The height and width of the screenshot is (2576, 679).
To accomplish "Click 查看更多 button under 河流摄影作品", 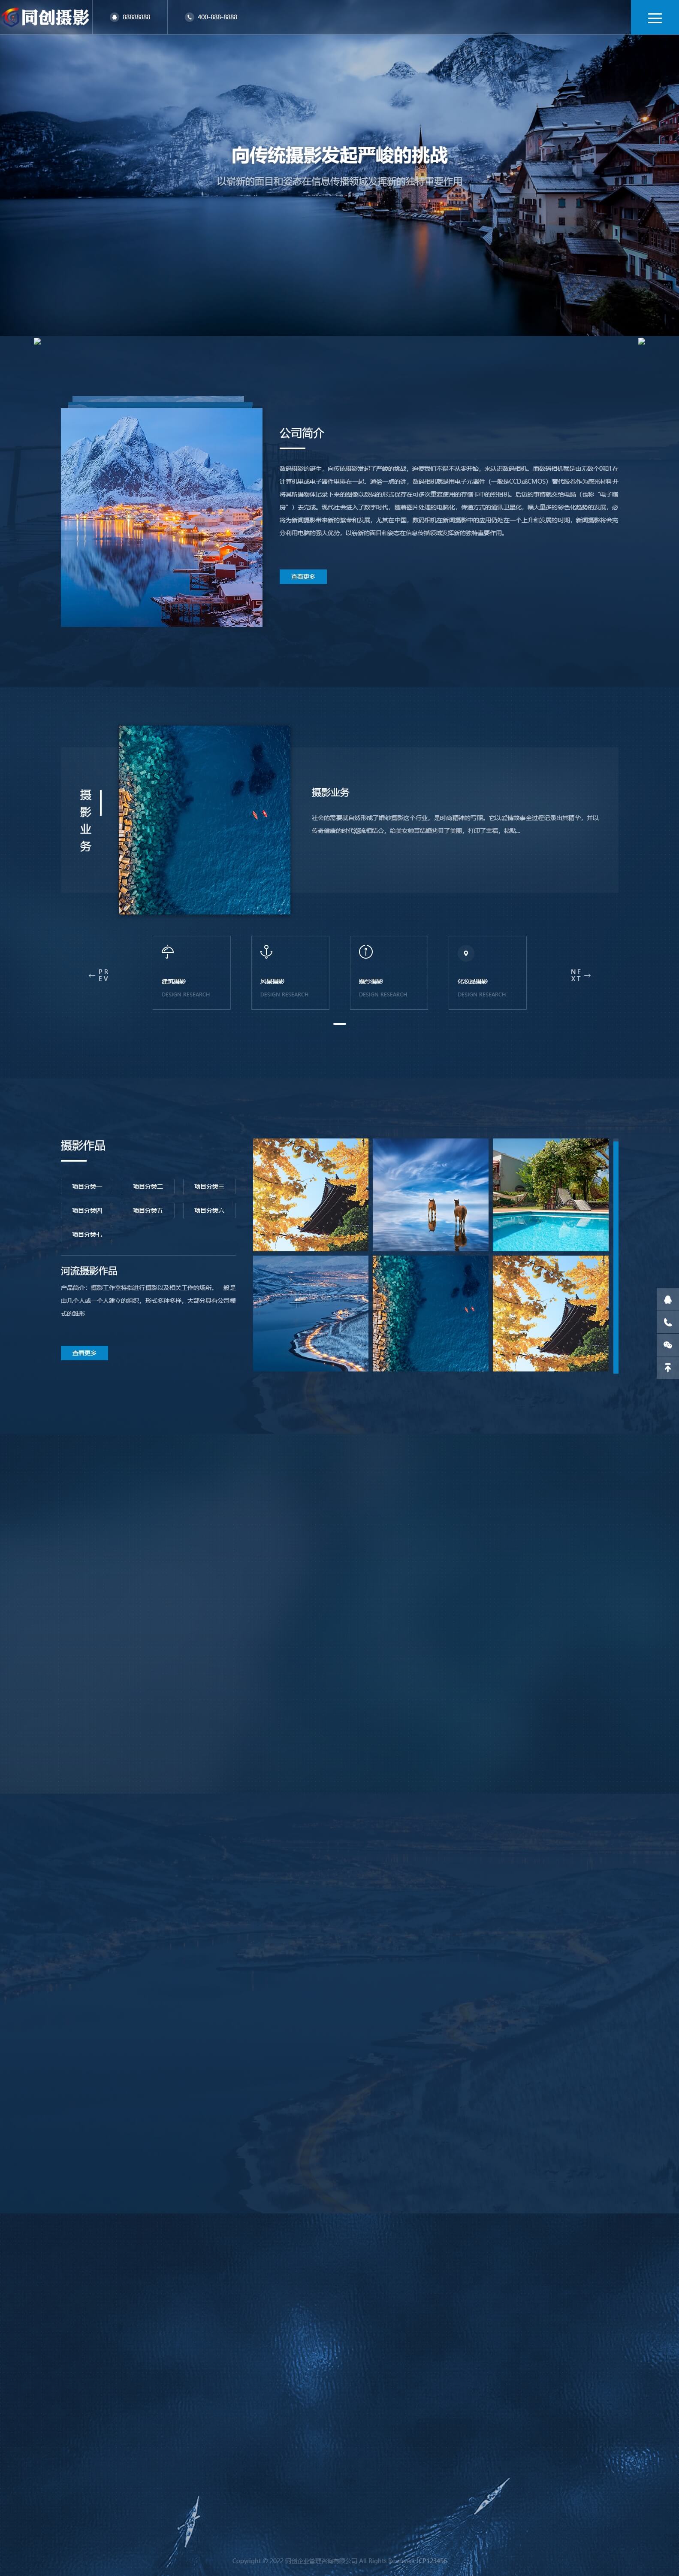I will (84, 1353).
